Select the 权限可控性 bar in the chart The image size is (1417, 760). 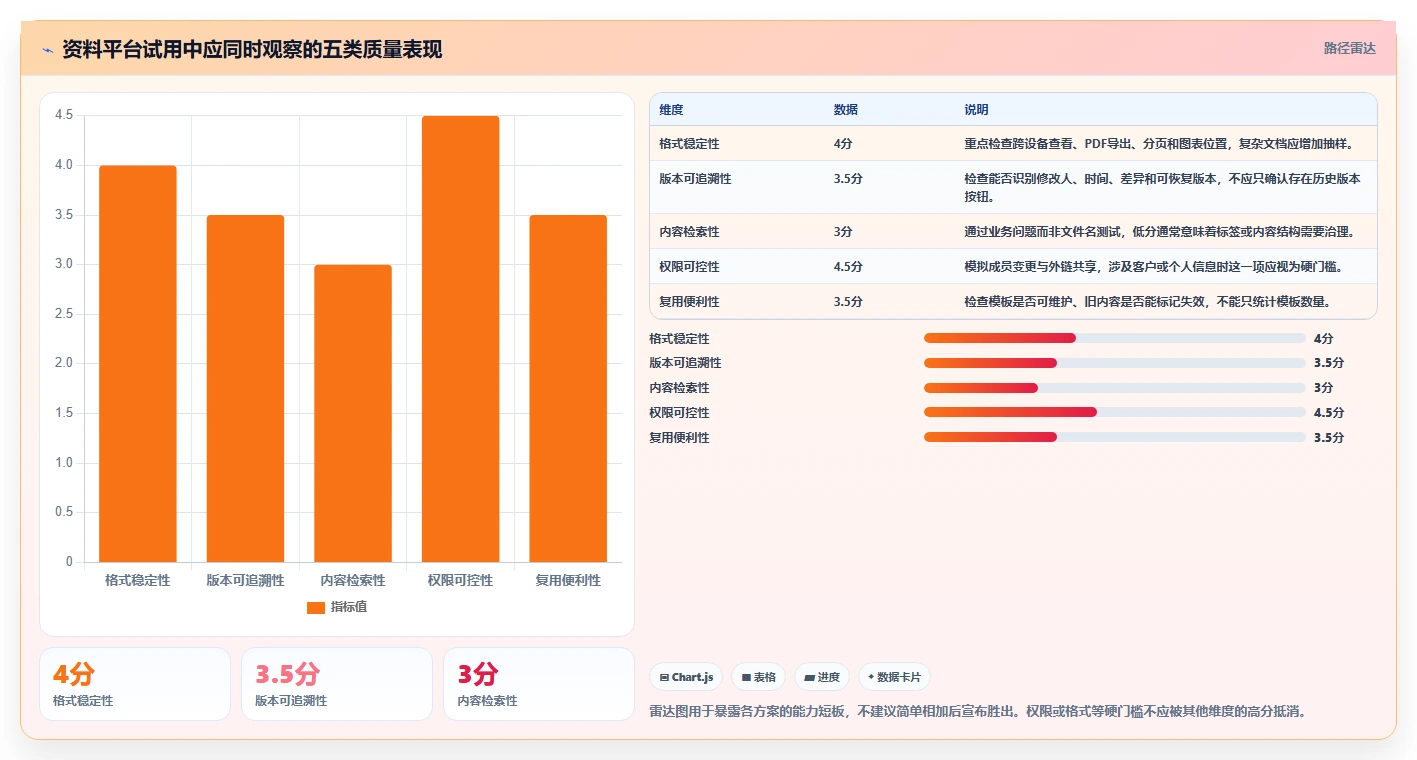pyautogui.click(x=460, y=339)
